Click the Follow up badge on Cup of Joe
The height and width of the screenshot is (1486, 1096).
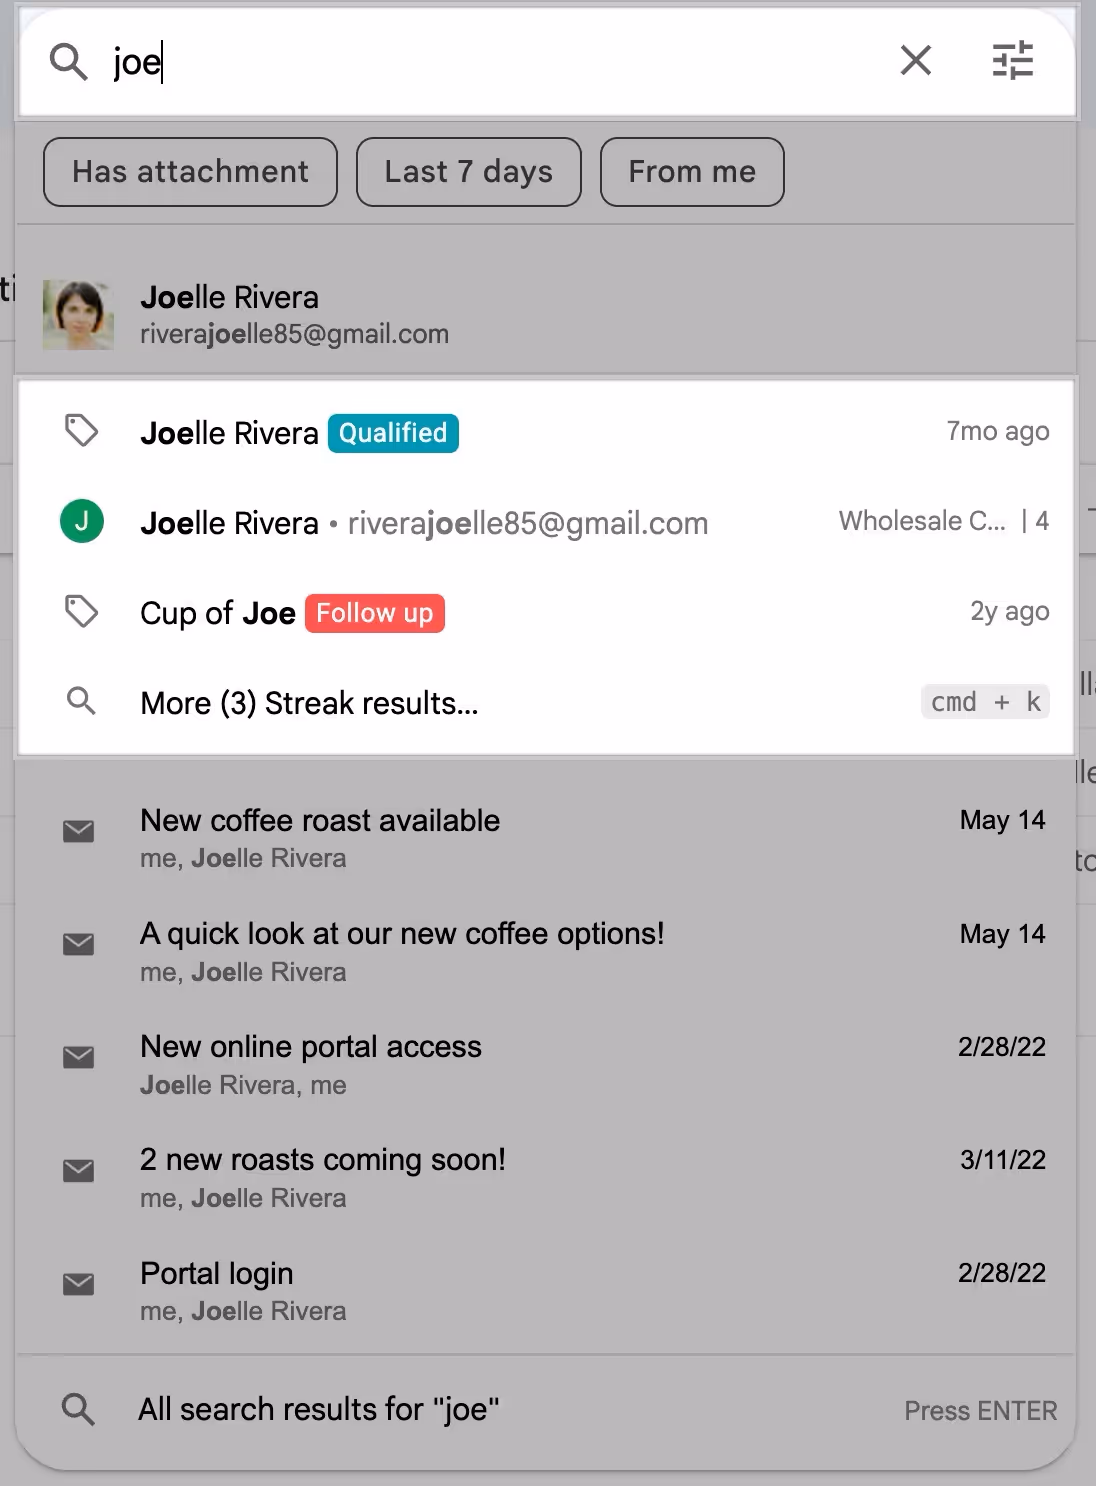[374, 613]
